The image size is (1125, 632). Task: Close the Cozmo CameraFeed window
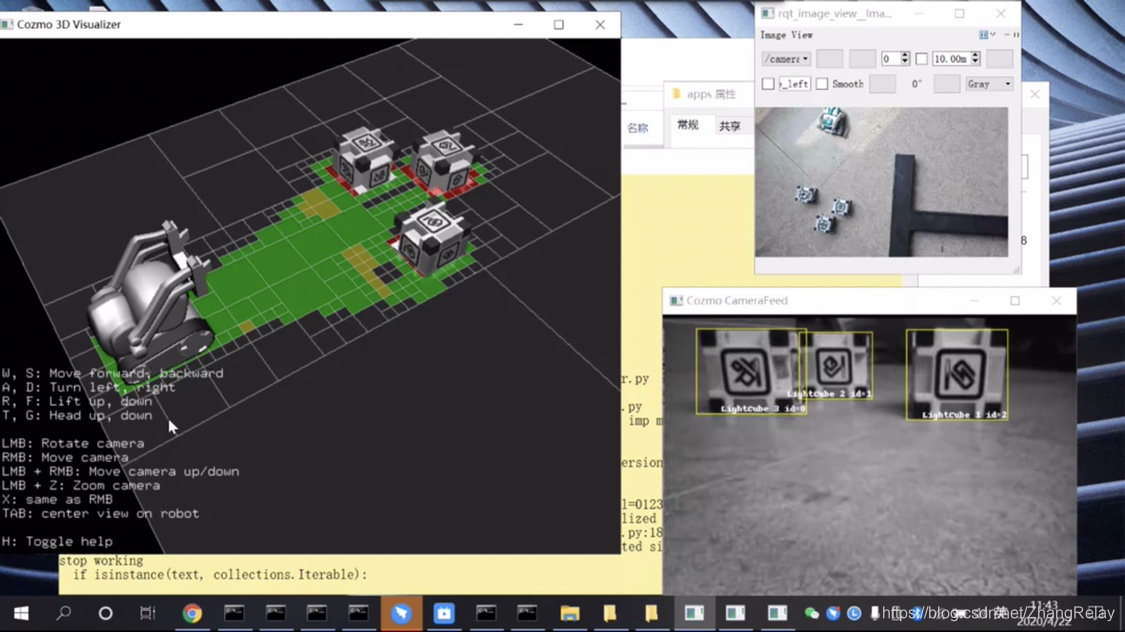[x=1056, y=301]
